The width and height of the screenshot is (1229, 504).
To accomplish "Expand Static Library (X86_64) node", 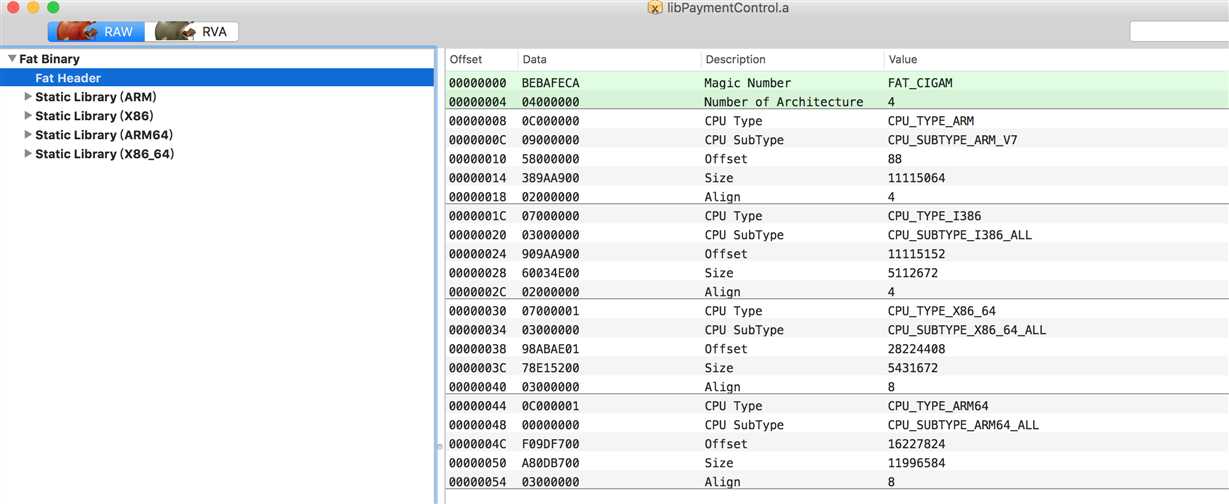I will tap(28, 154).
